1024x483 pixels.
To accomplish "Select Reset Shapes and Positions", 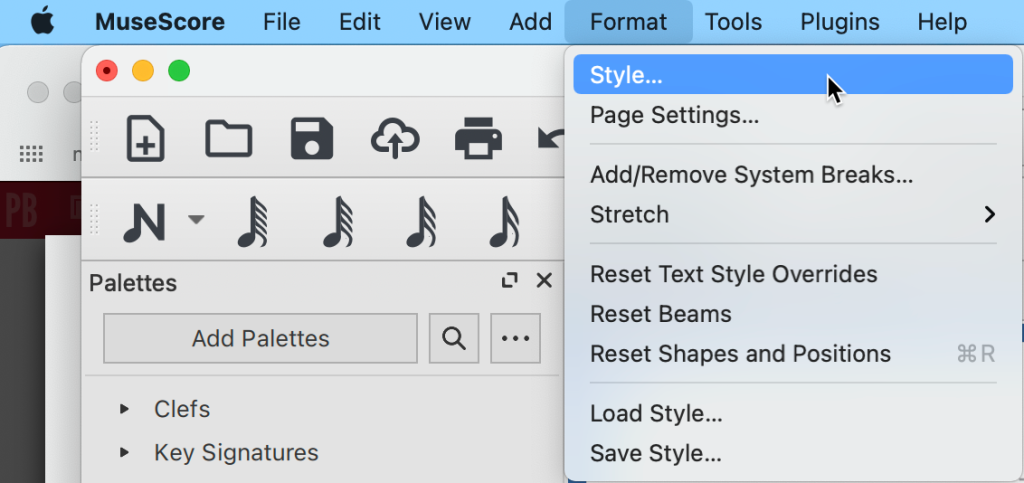I will 793,354.
